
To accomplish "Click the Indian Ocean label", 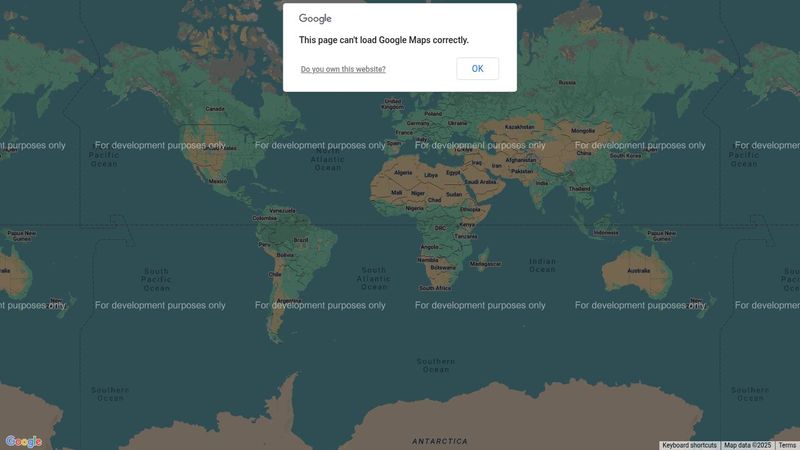I will (x=542, y=265).
